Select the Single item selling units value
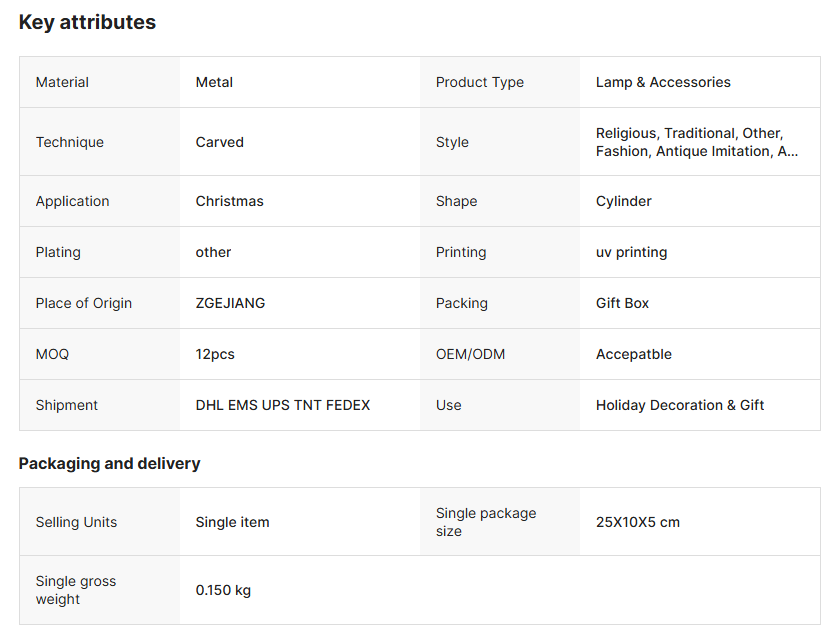832x634 pixels. (x=232, y=522)
